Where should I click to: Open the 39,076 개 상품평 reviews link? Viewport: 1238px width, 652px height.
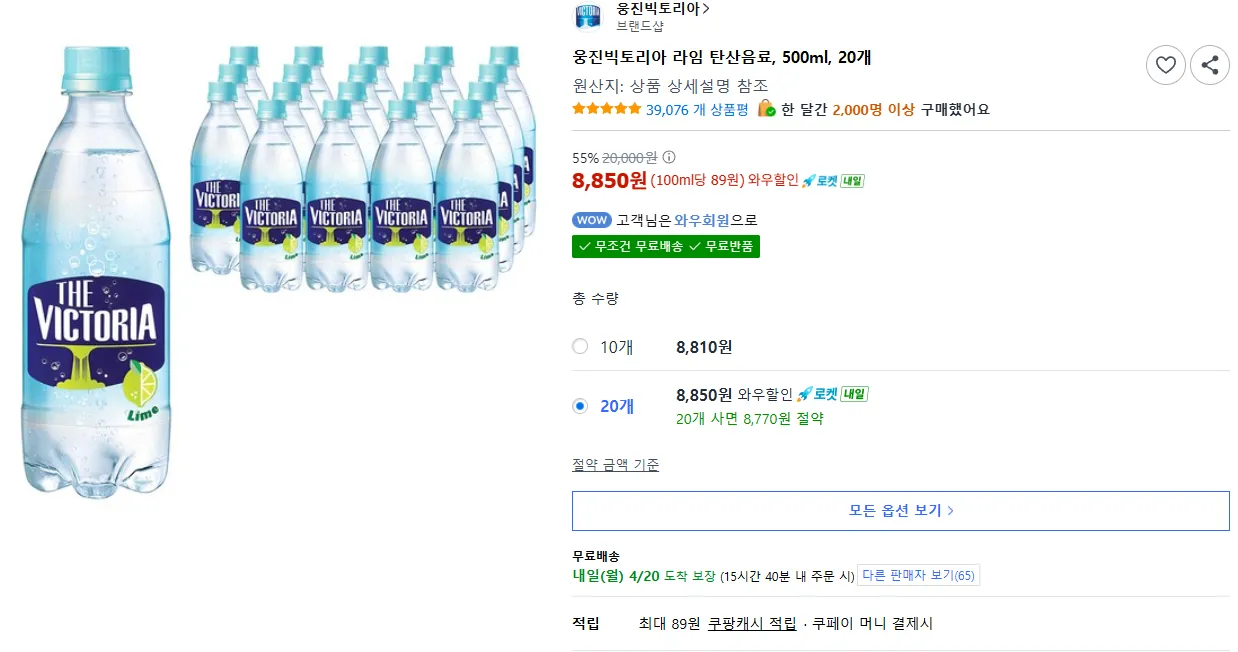click(697, 110)
